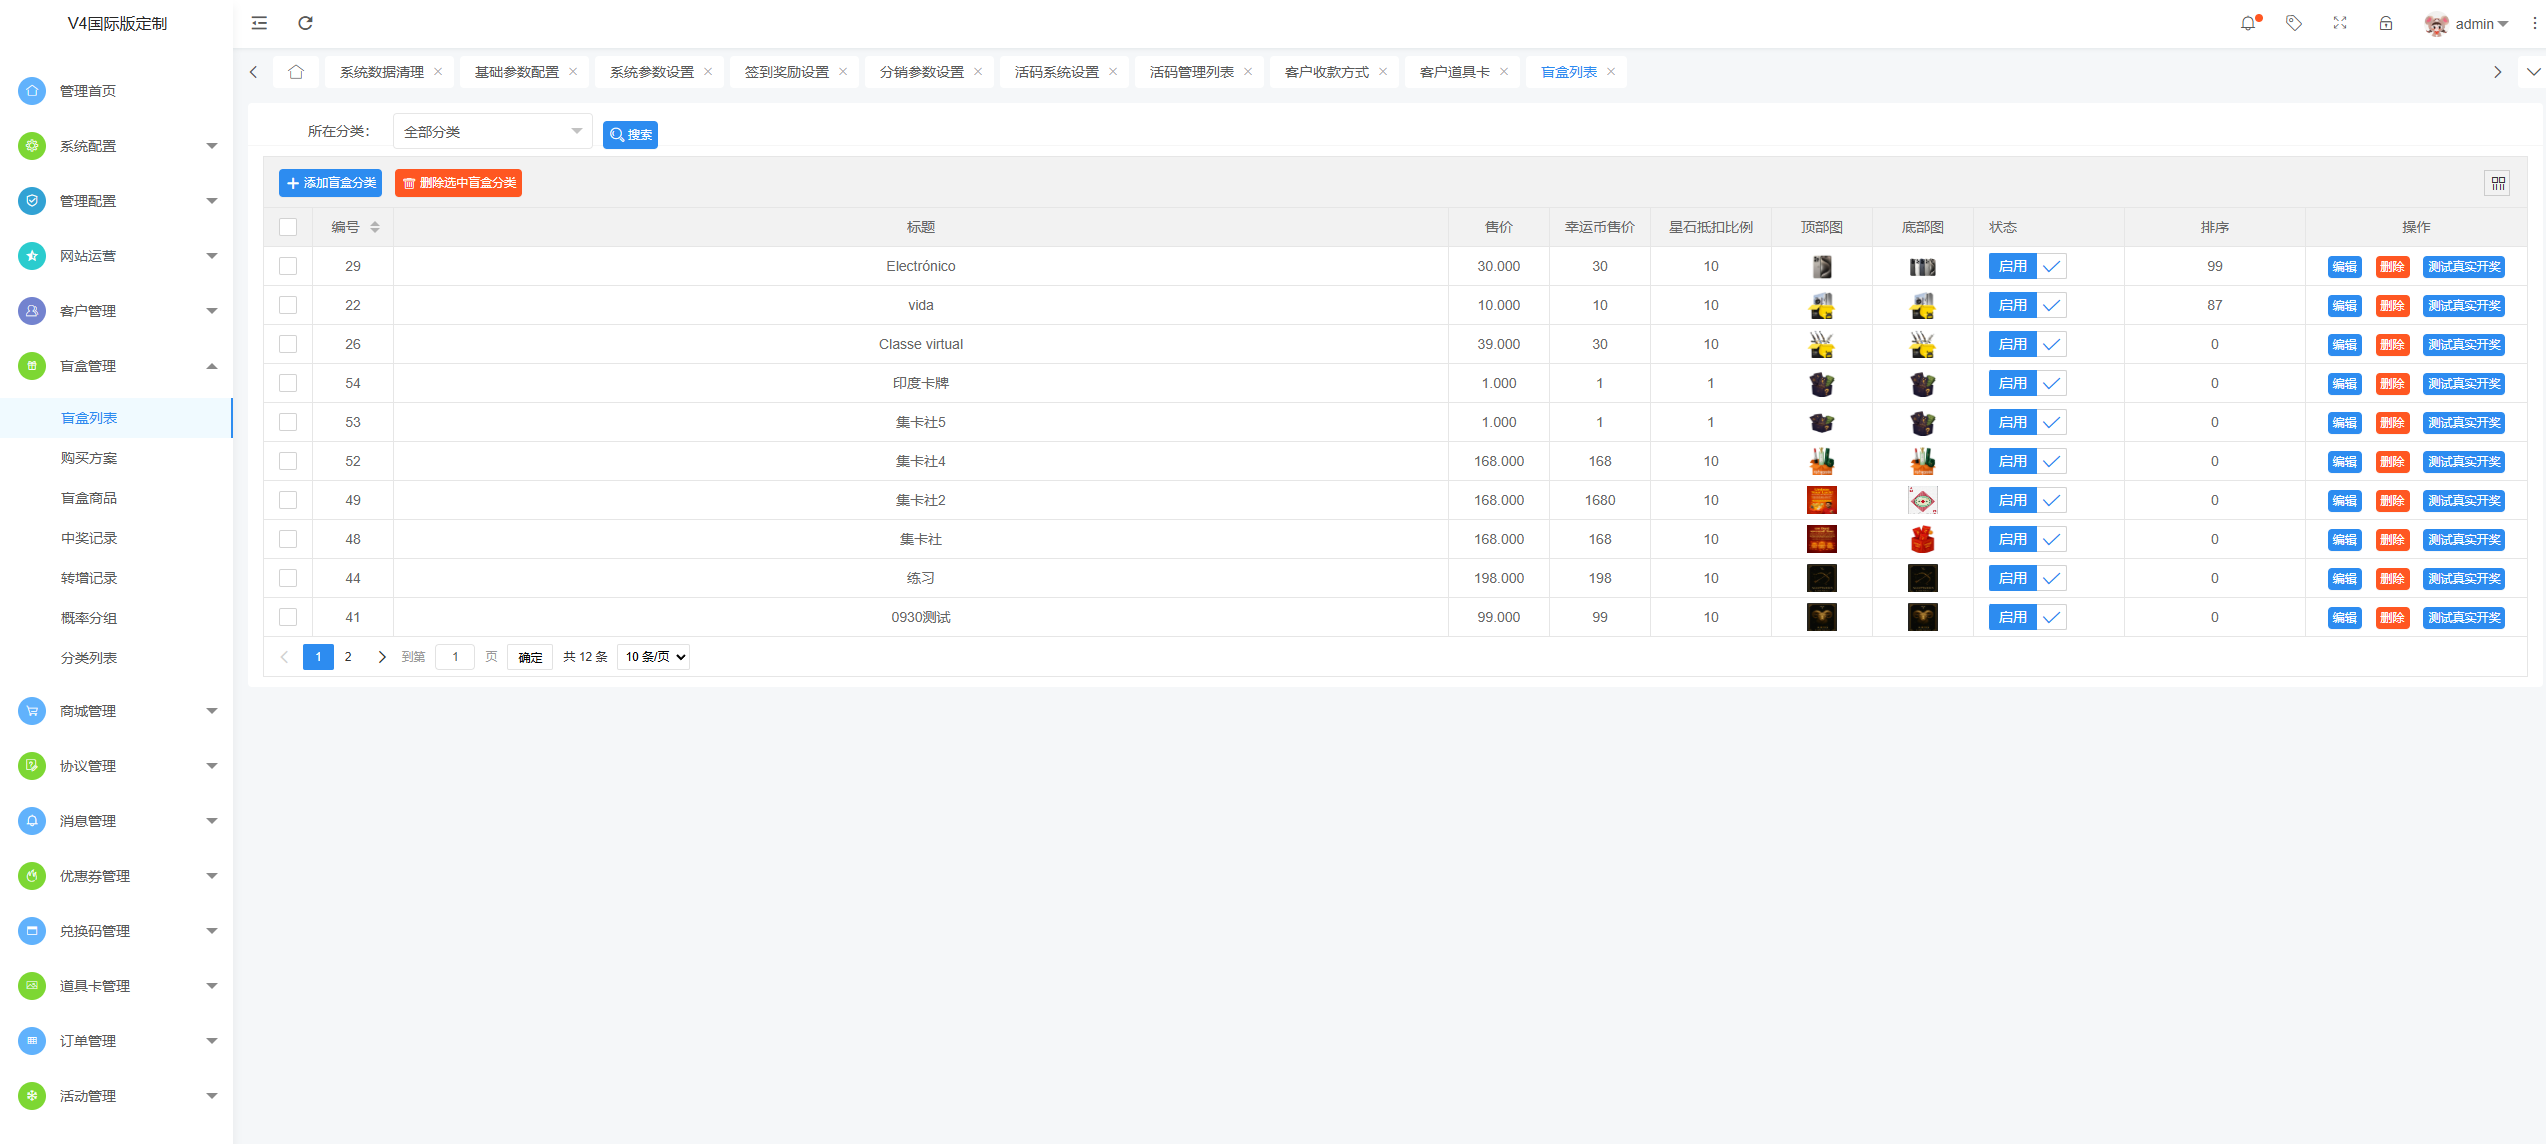Click the tag icon in header

(2294, 23)
